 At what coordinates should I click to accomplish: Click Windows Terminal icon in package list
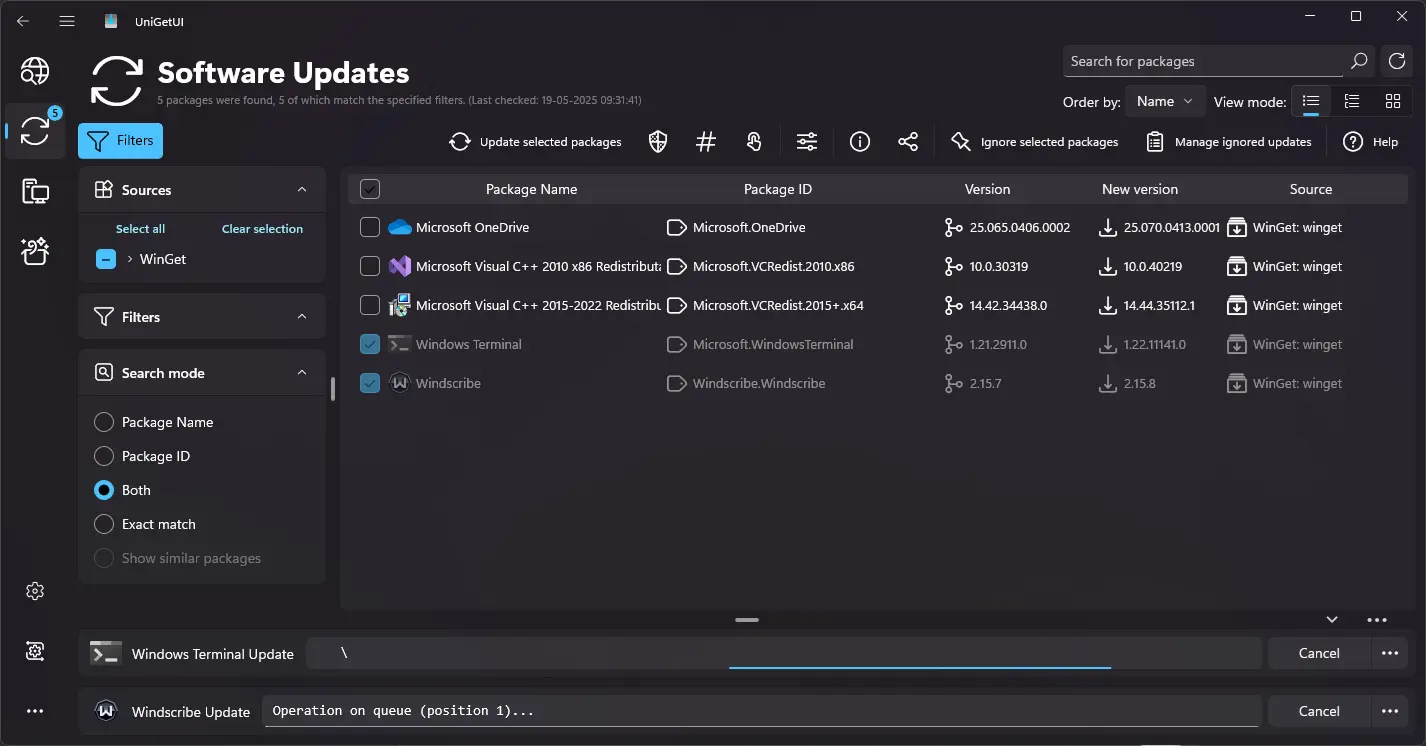click(x=400, y=344)
